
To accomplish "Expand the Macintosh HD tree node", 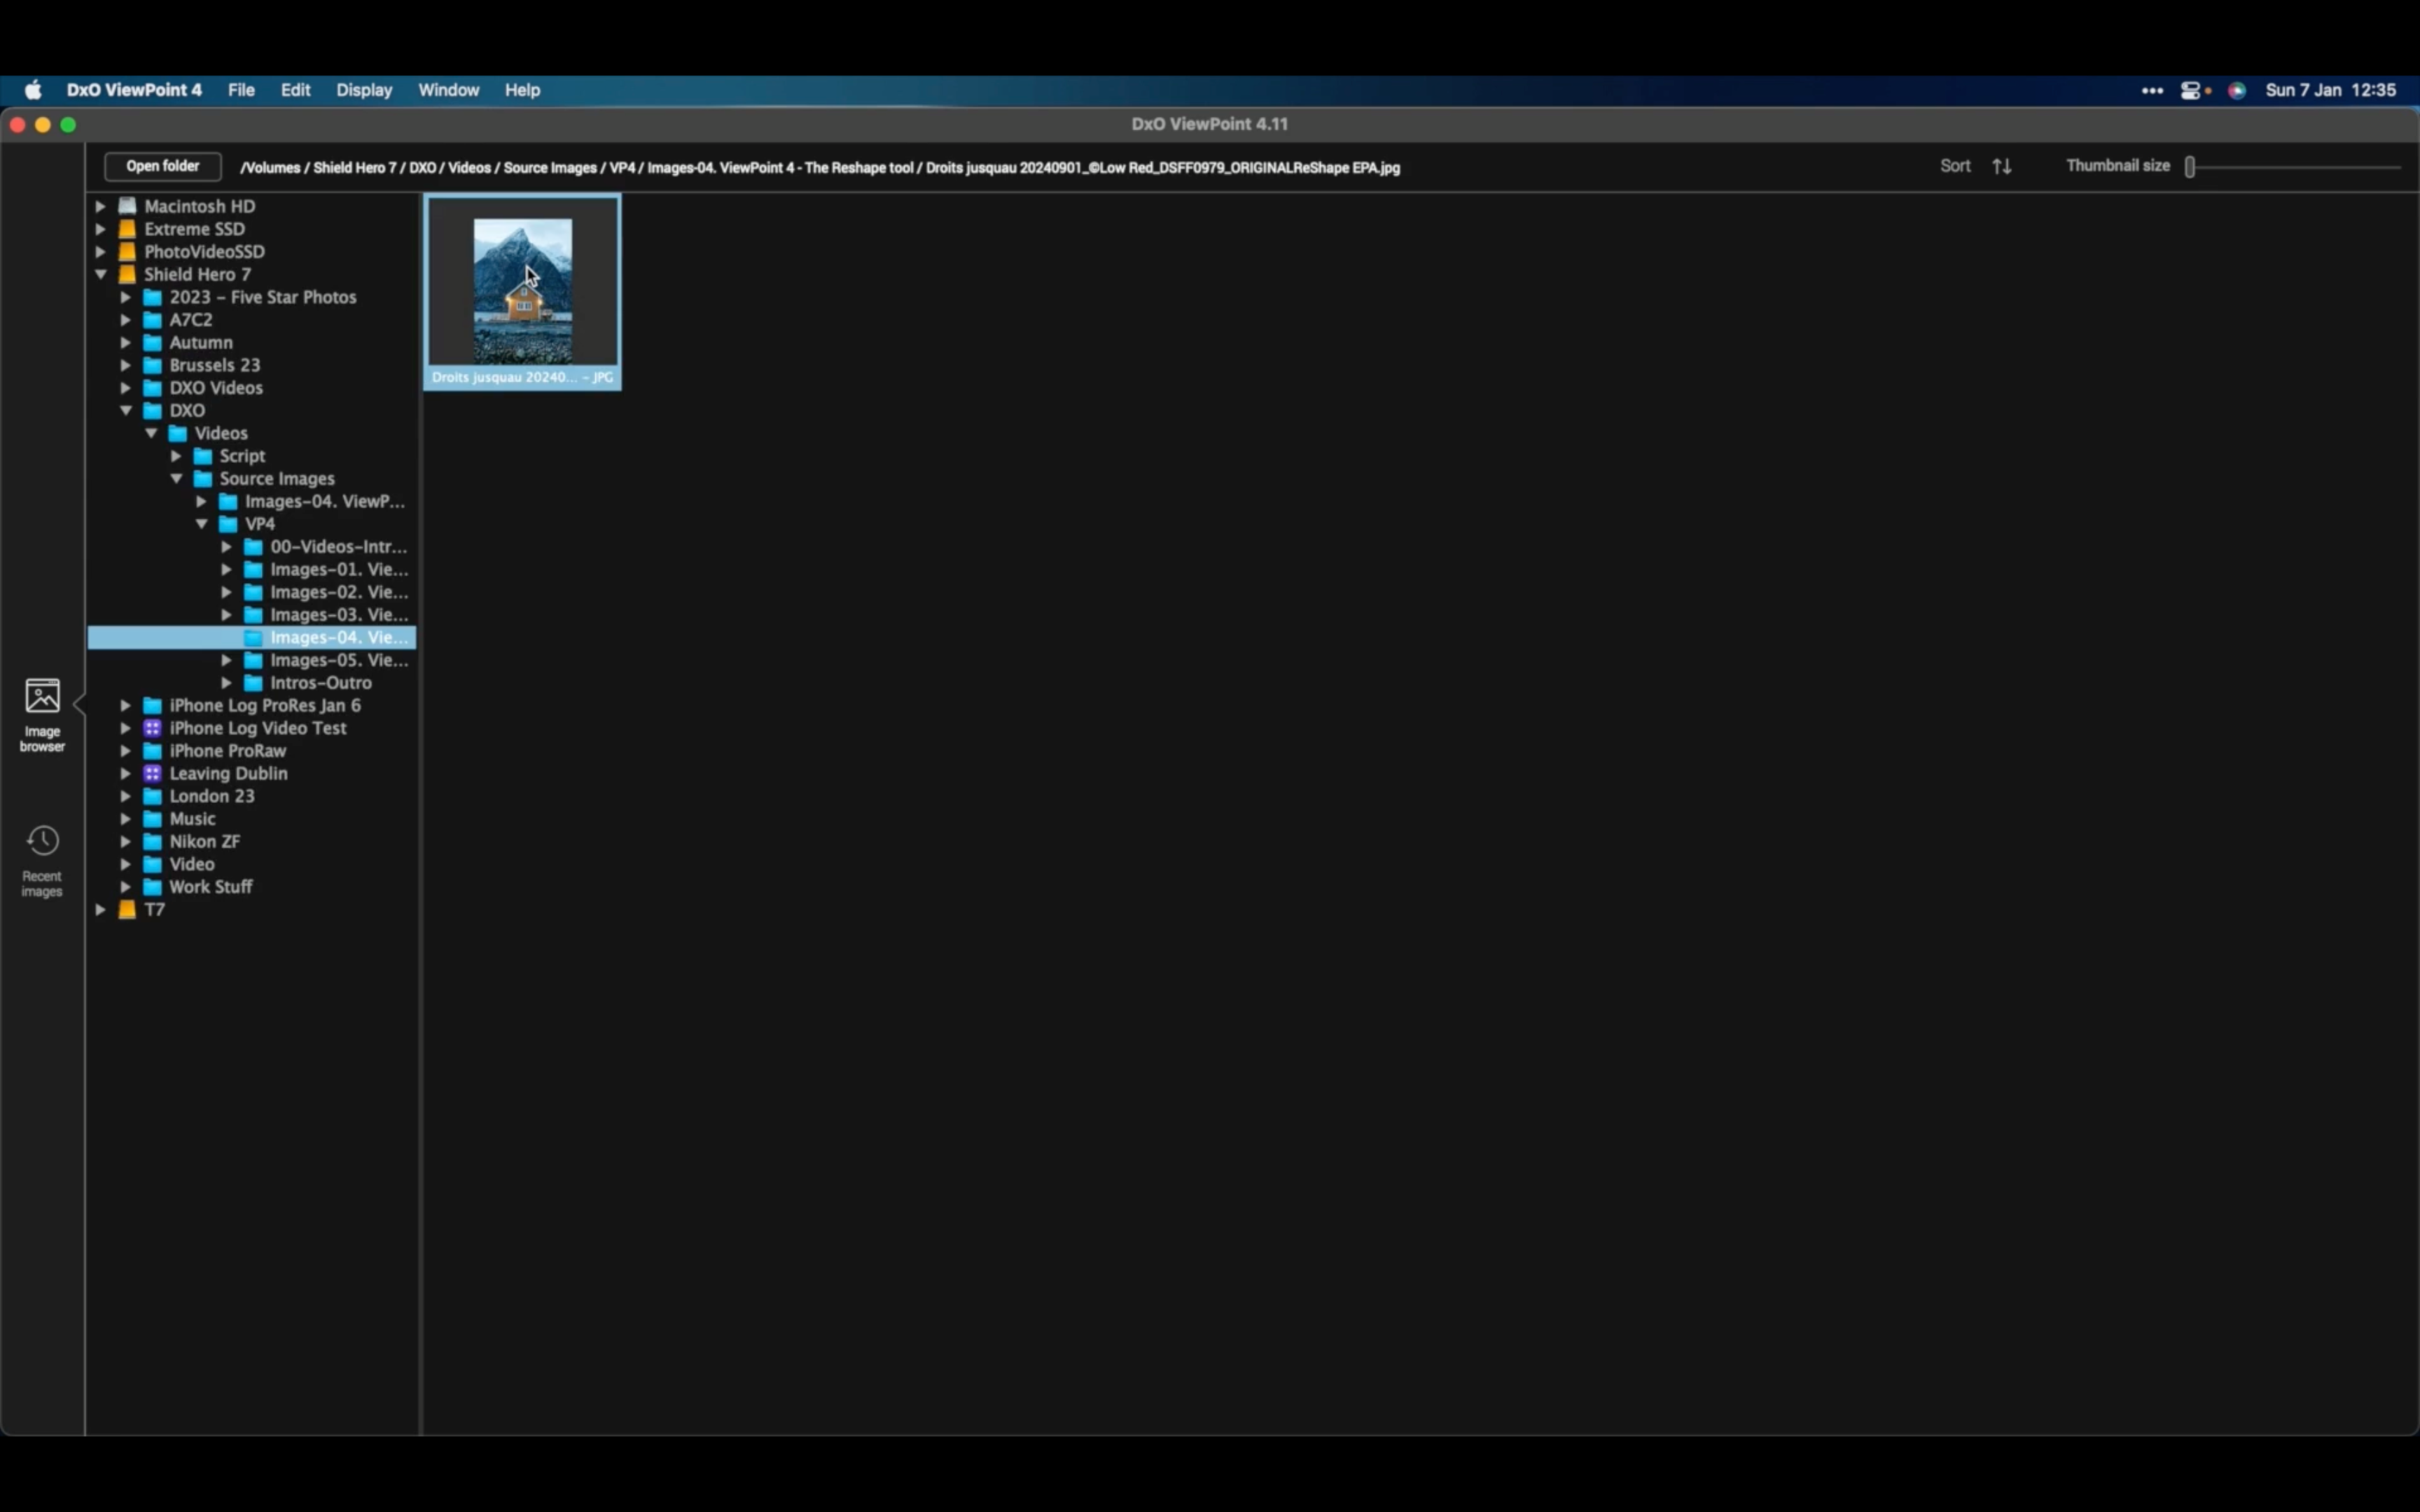I will (101, 206).
